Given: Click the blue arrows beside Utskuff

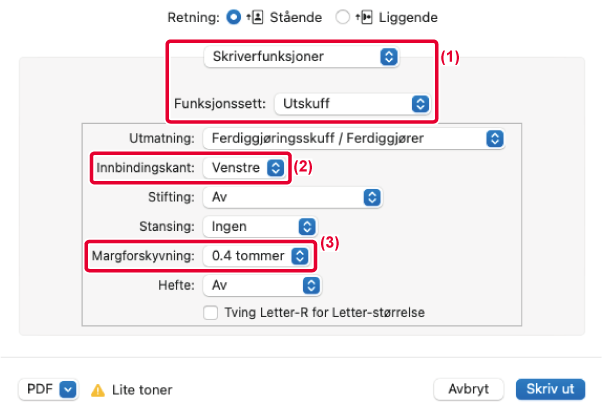Looking at the screenshot, I should (x=420, y=104).
